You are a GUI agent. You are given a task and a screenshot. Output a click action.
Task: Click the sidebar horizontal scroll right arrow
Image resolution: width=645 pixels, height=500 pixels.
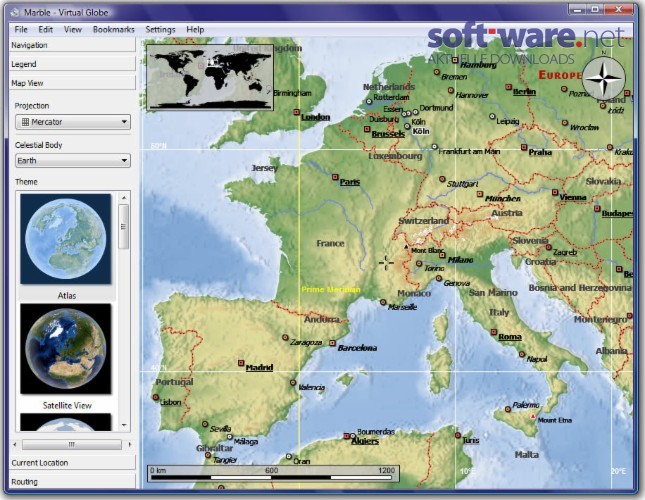click(x=130, y=444)
